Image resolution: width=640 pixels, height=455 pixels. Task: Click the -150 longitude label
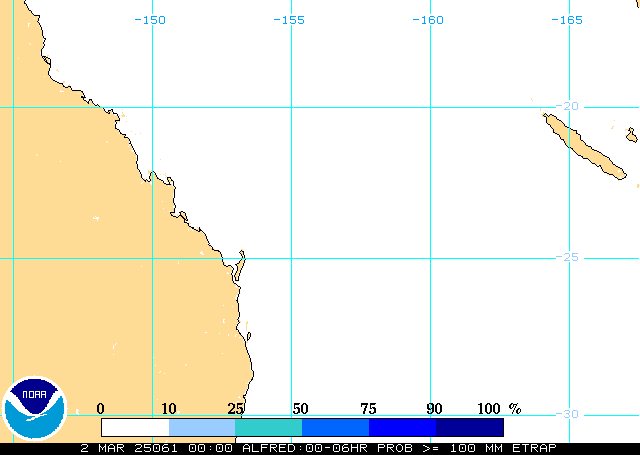click(x=150, y=20)
